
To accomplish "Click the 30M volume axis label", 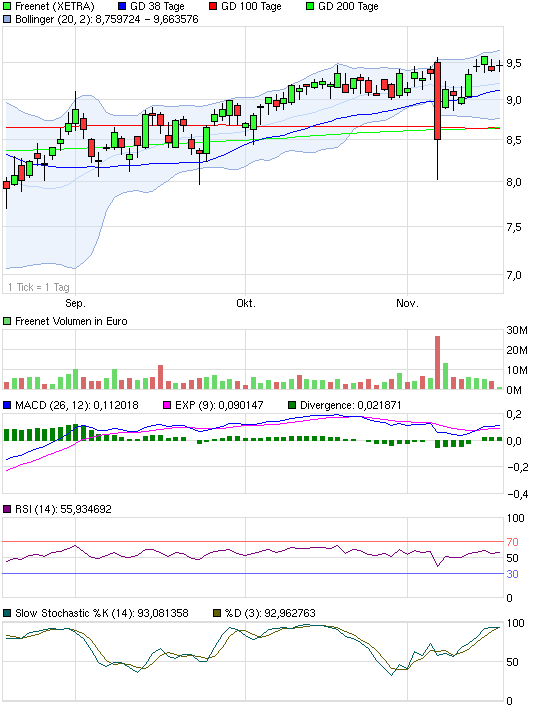I will tap(517, 331).
